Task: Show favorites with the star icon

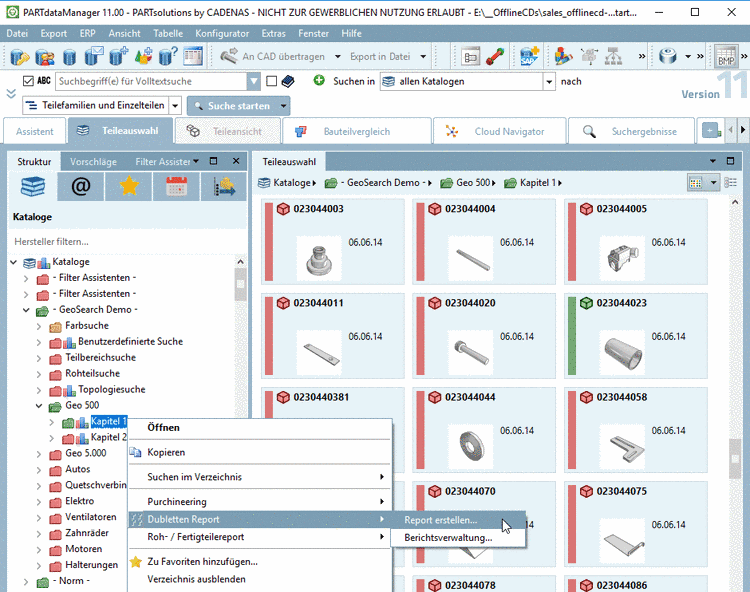Action: coord(129,186)
